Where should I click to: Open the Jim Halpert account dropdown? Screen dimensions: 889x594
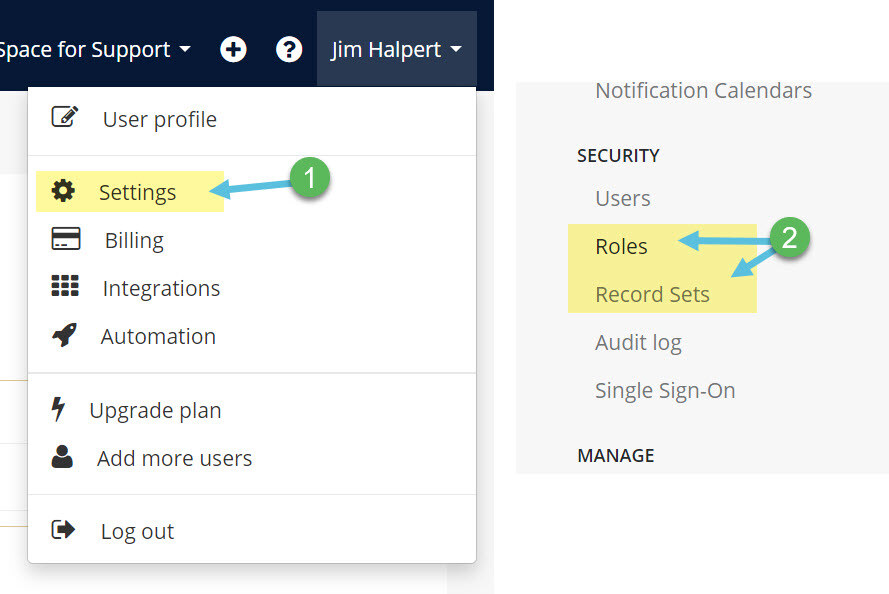(396, 48)
